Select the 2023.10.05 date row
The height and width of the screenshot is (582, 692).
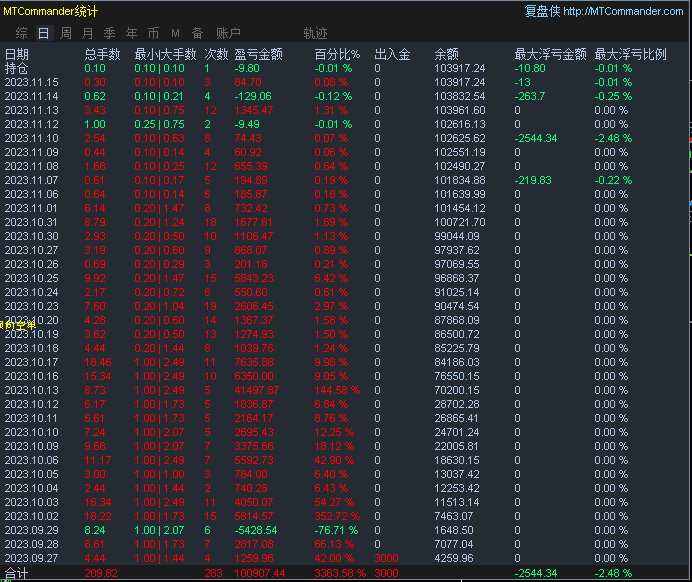click(31, 474)
